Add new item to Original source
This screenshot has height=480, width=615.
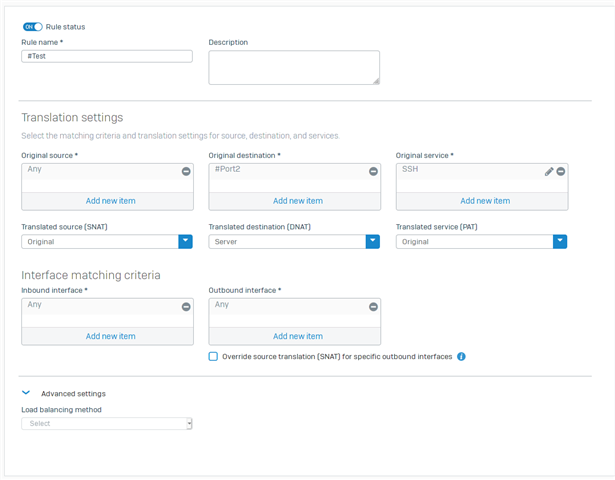tap(111, 201)
